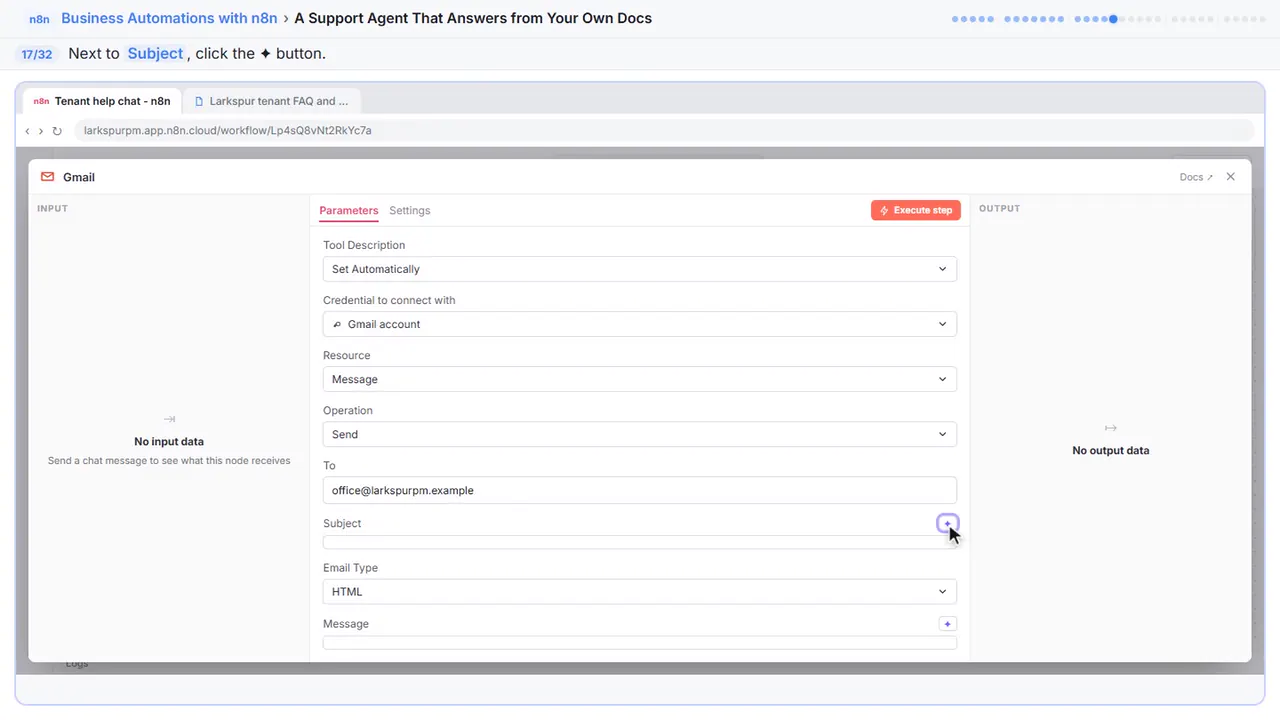This screenshot has height=720, width=1280.
Task: Open the Tool Description dropdown
Action: [x=640, y=269]
